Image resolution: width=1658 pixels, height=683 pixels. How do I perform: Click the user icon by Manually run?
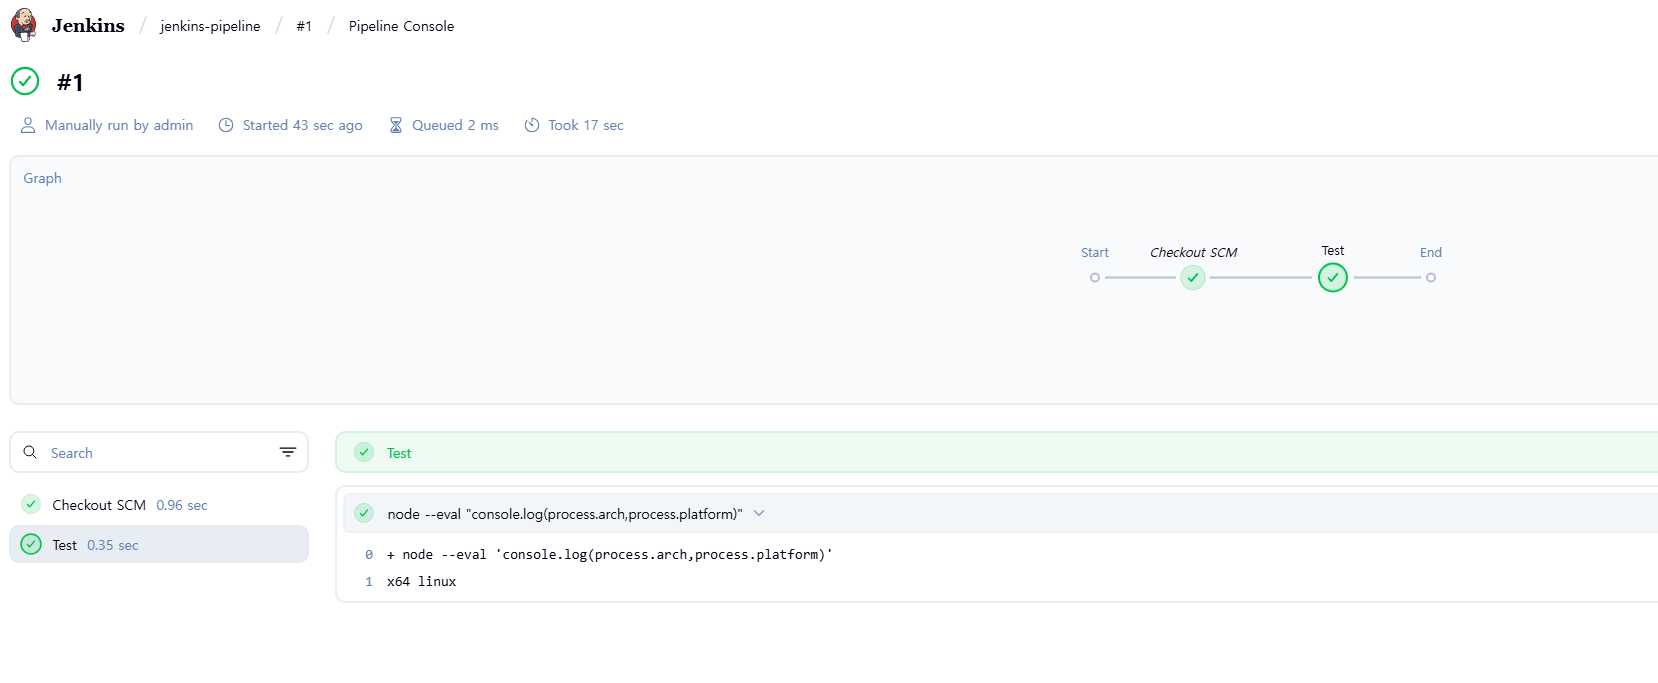tap(28, 125)
